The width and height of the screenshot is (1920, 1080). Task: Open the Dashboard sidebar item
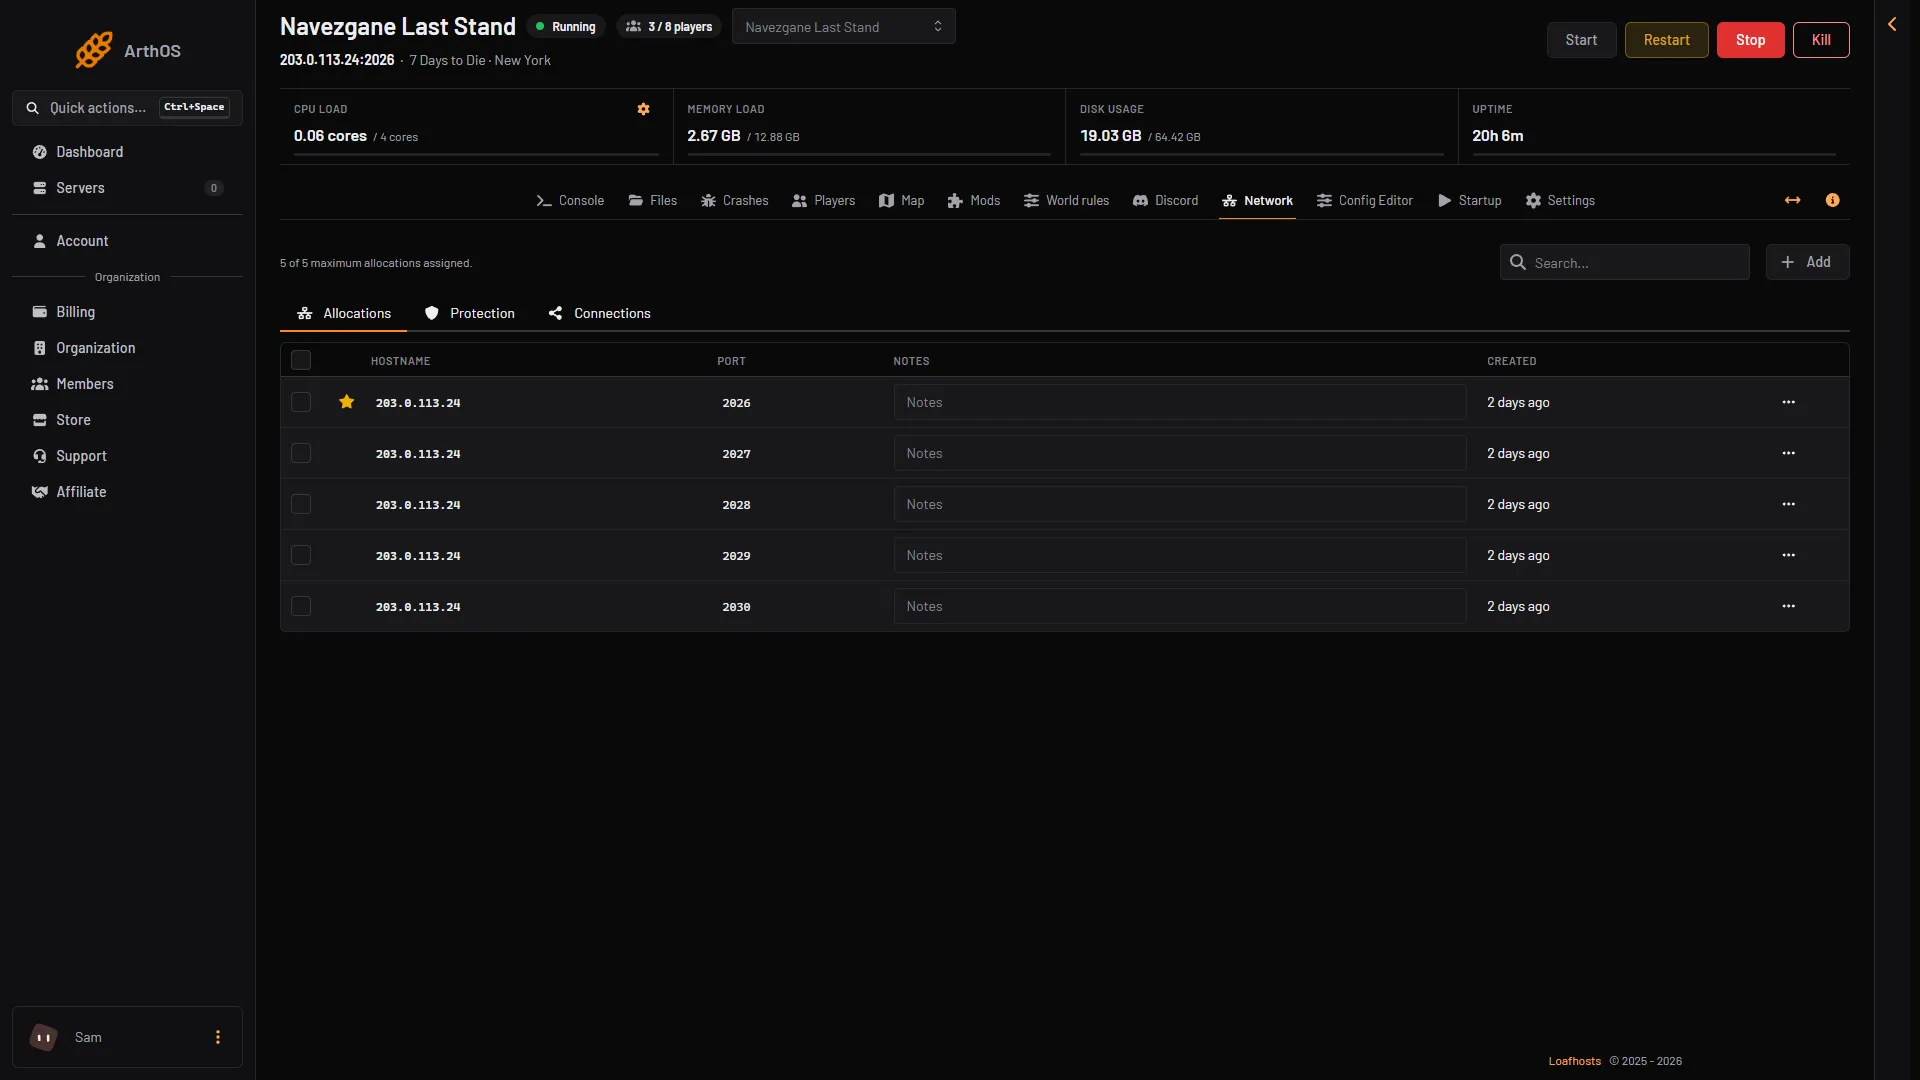point(127,152)
